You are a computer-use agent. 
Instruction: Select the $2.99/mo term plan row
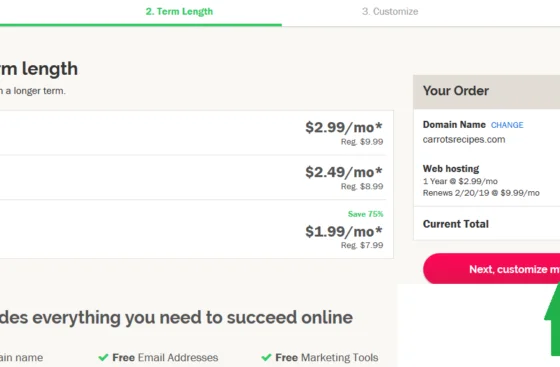tap(196, 133)
